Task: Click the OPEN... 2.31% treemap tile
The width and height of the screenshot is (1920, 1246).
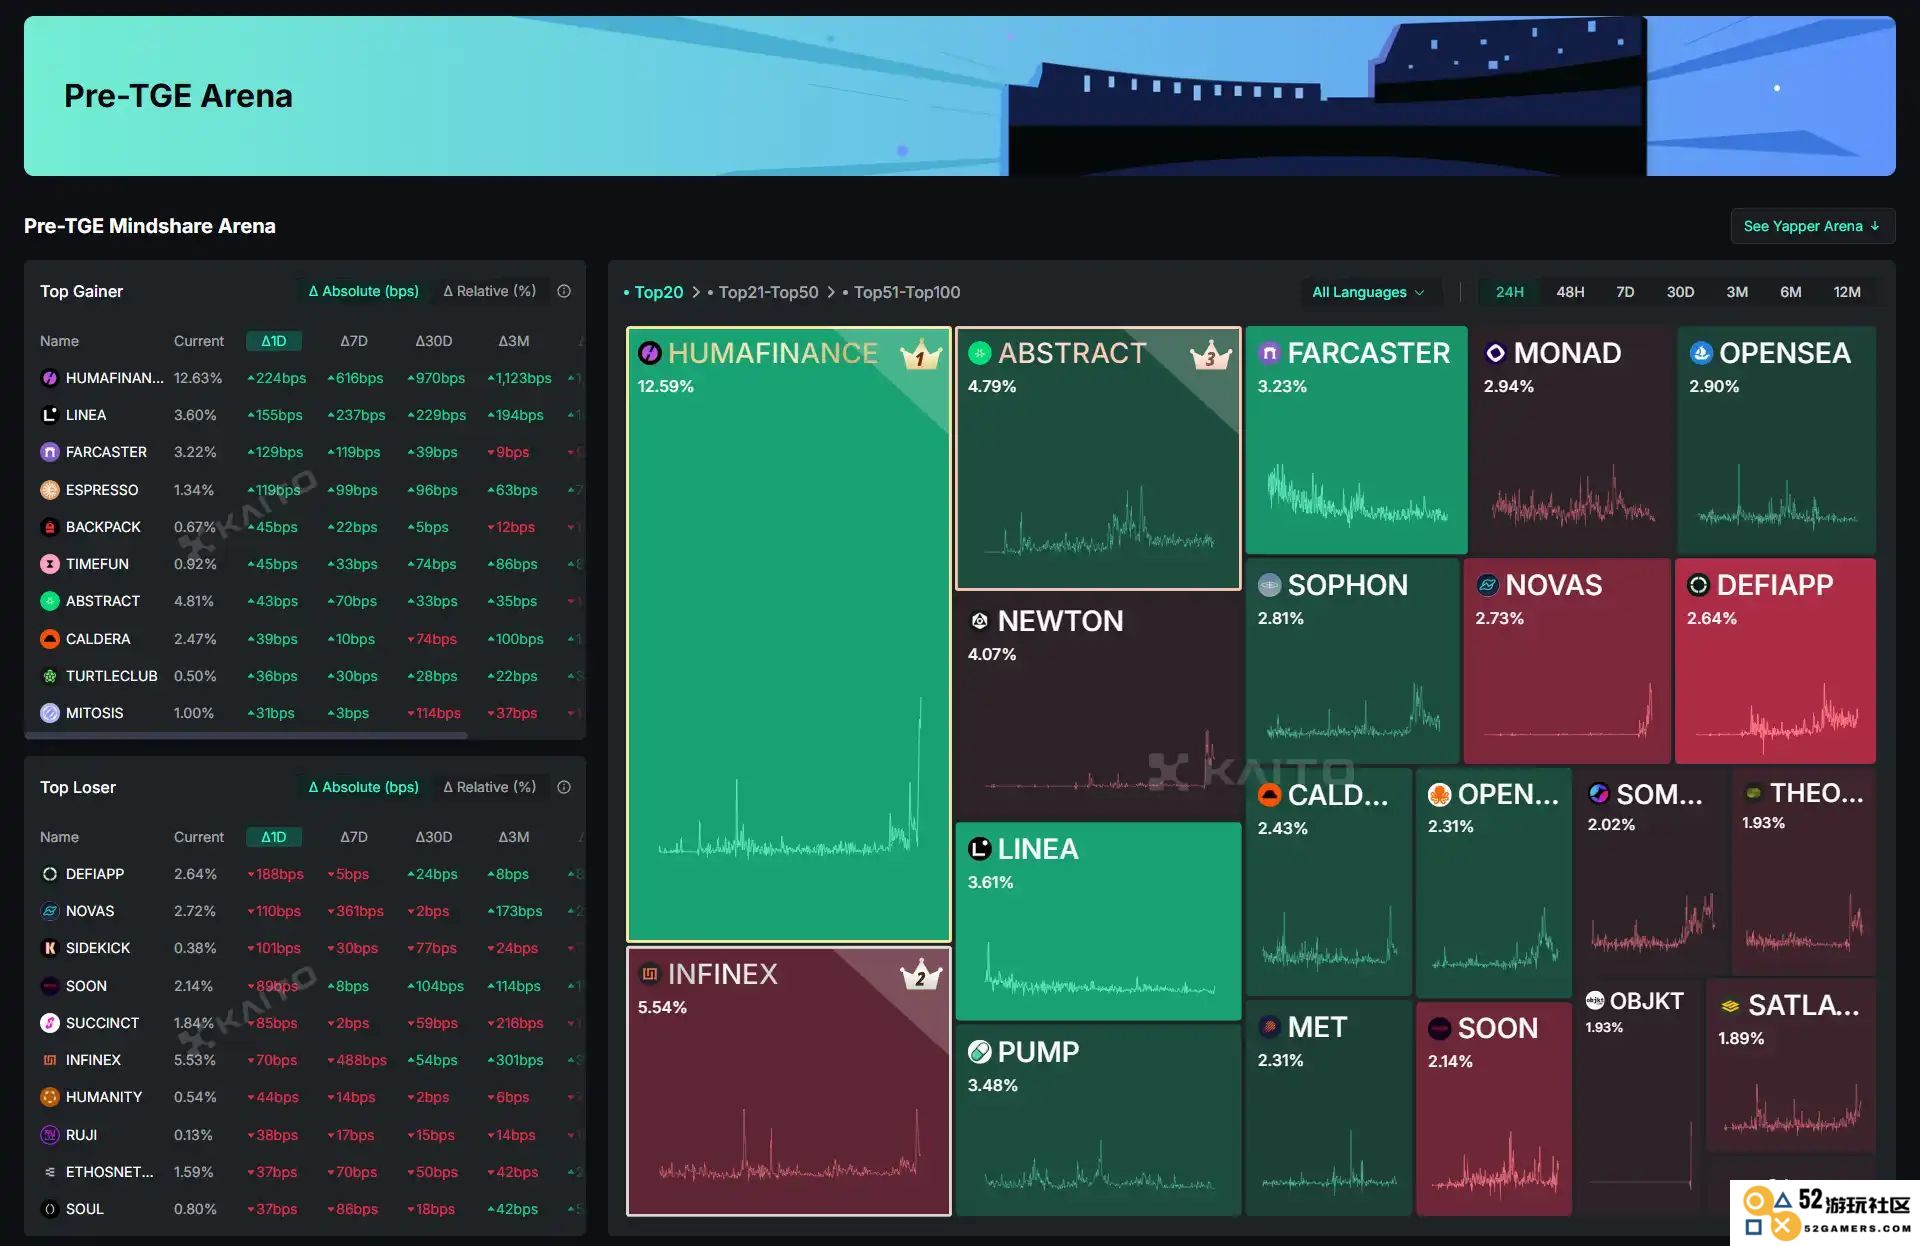Action: point(1494,882)
